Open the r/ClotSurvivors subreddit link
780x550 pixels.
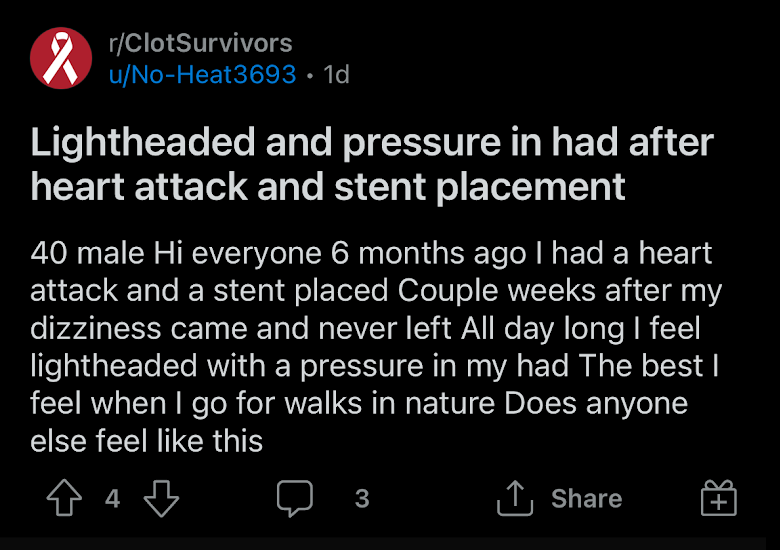pos(200,43)
